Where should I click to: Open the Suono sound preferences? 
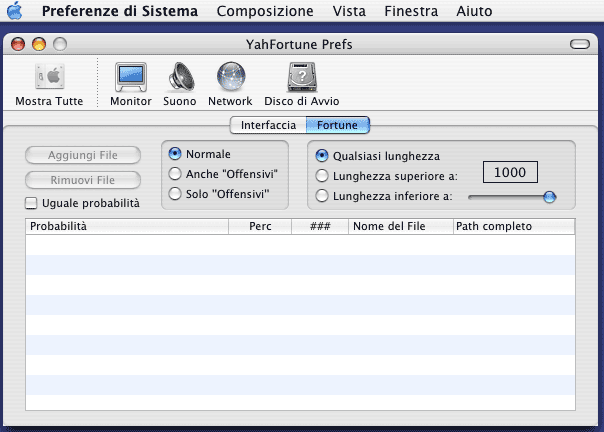pyautogui.click(x=179, y=79)
